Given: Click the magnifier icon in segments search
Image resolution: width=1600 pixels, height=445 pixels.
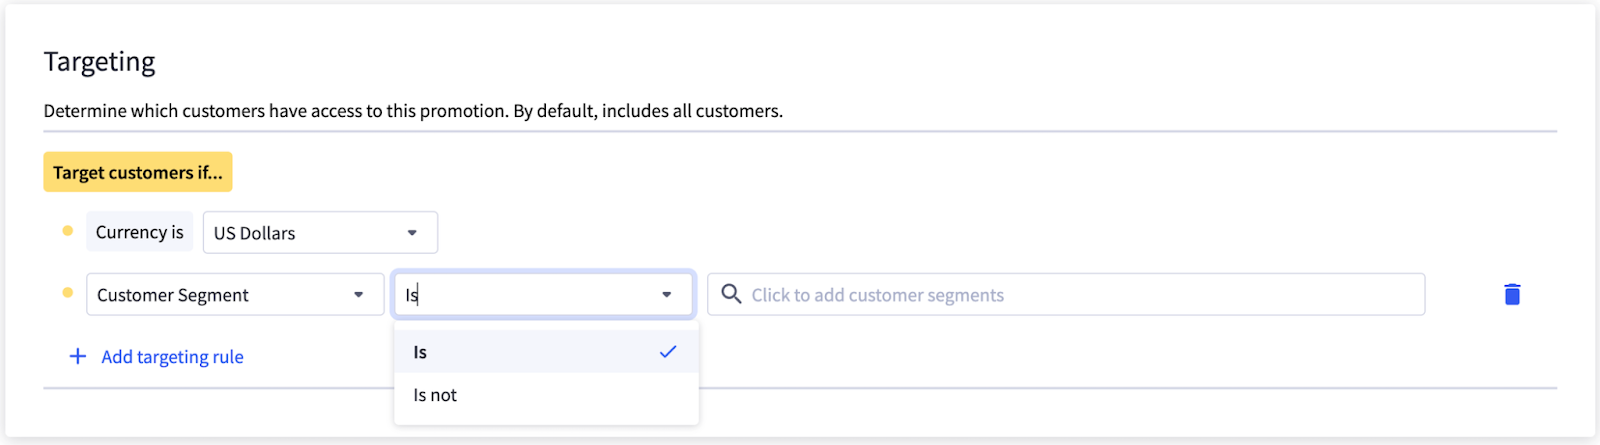Looking at the screenshot, I should point(731,294).
